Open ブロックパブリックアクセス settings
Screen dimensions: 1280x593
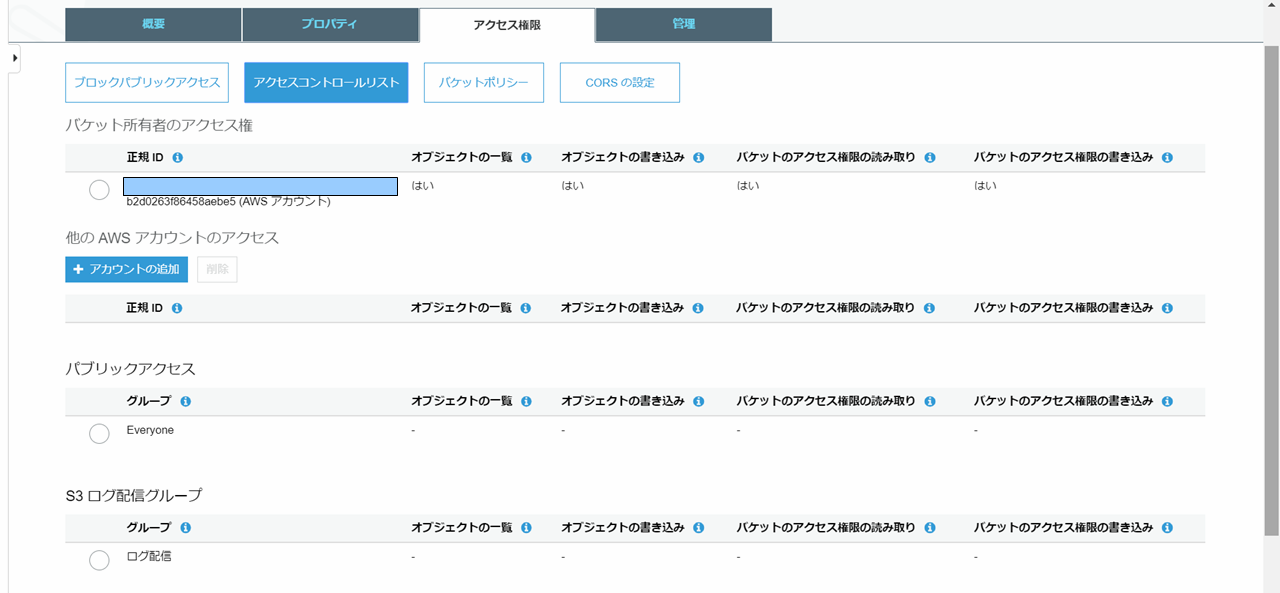click(147, 83)
